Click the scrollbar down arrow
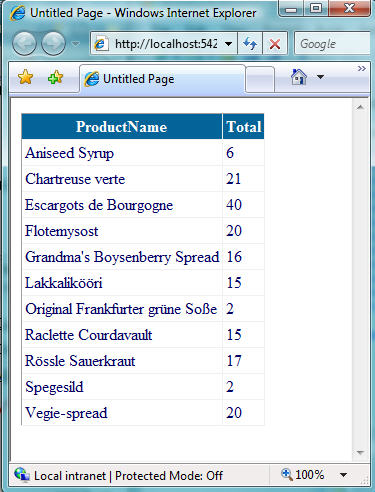 coord(360,452)
